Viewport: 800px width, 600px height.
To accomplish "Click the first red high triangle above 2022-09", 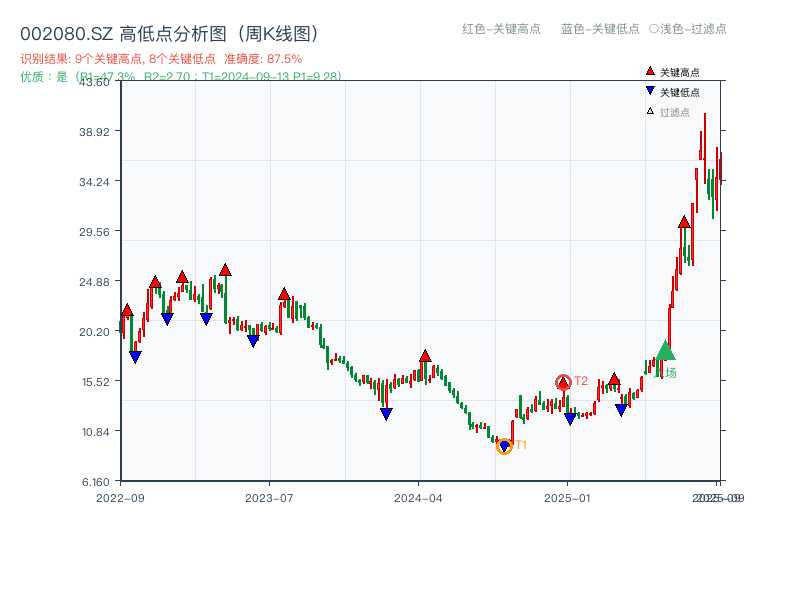I will (127, 310).
